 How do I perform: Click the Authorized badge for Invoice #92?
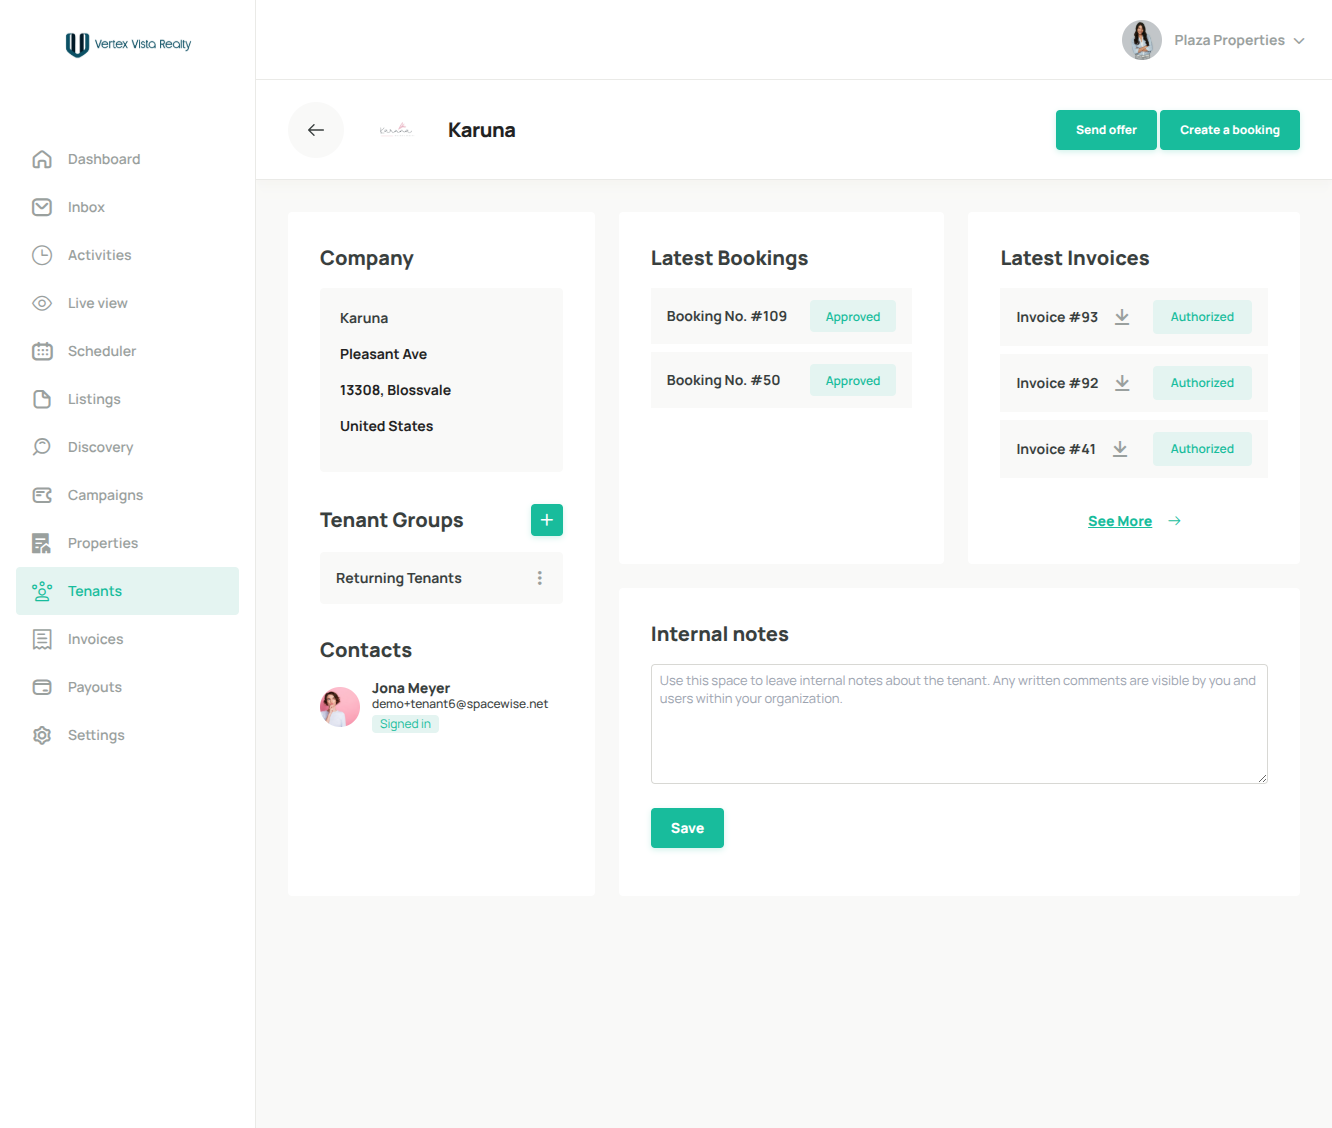[1202, 383]
